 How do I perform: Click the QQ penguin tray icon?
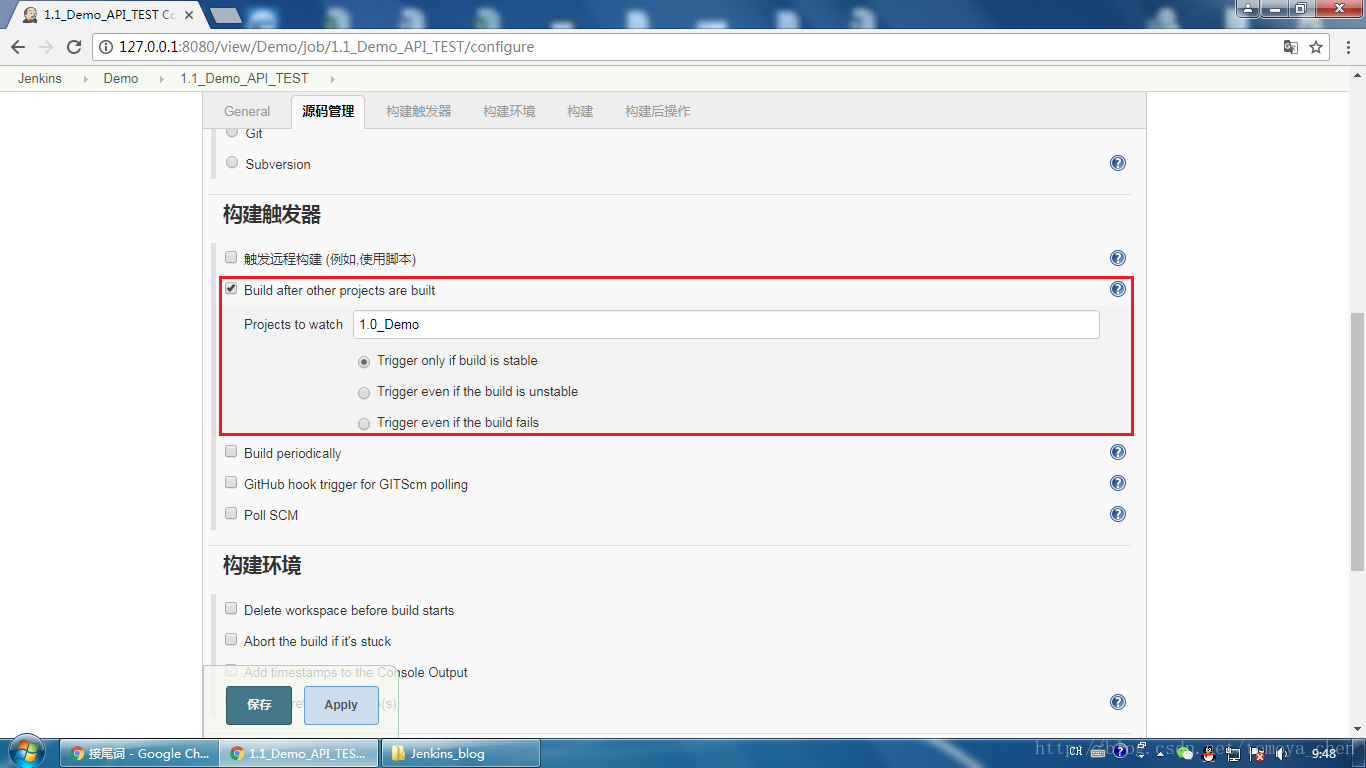pos(1209,753)
